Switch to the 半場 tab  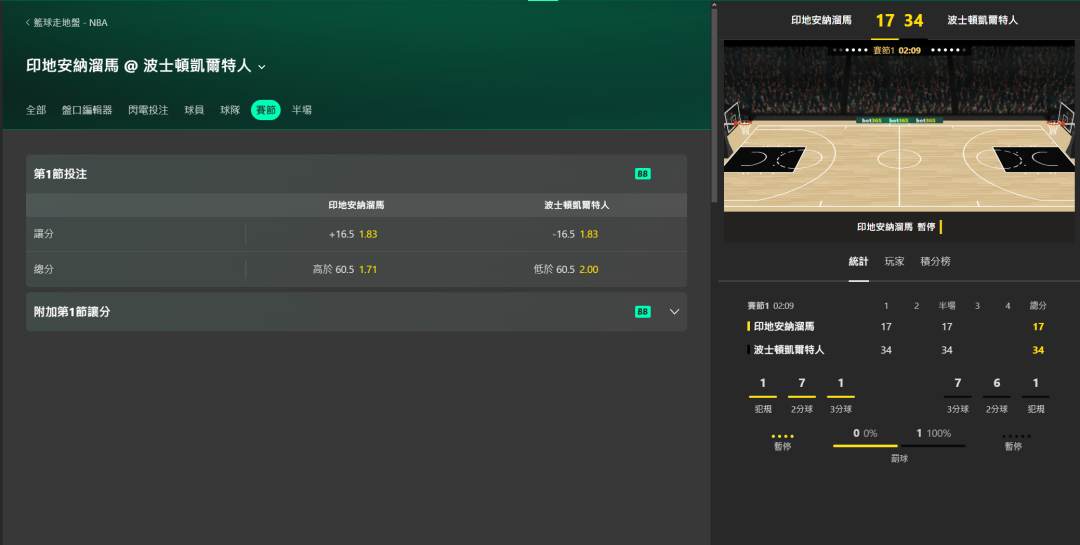[x=302, y=110]
